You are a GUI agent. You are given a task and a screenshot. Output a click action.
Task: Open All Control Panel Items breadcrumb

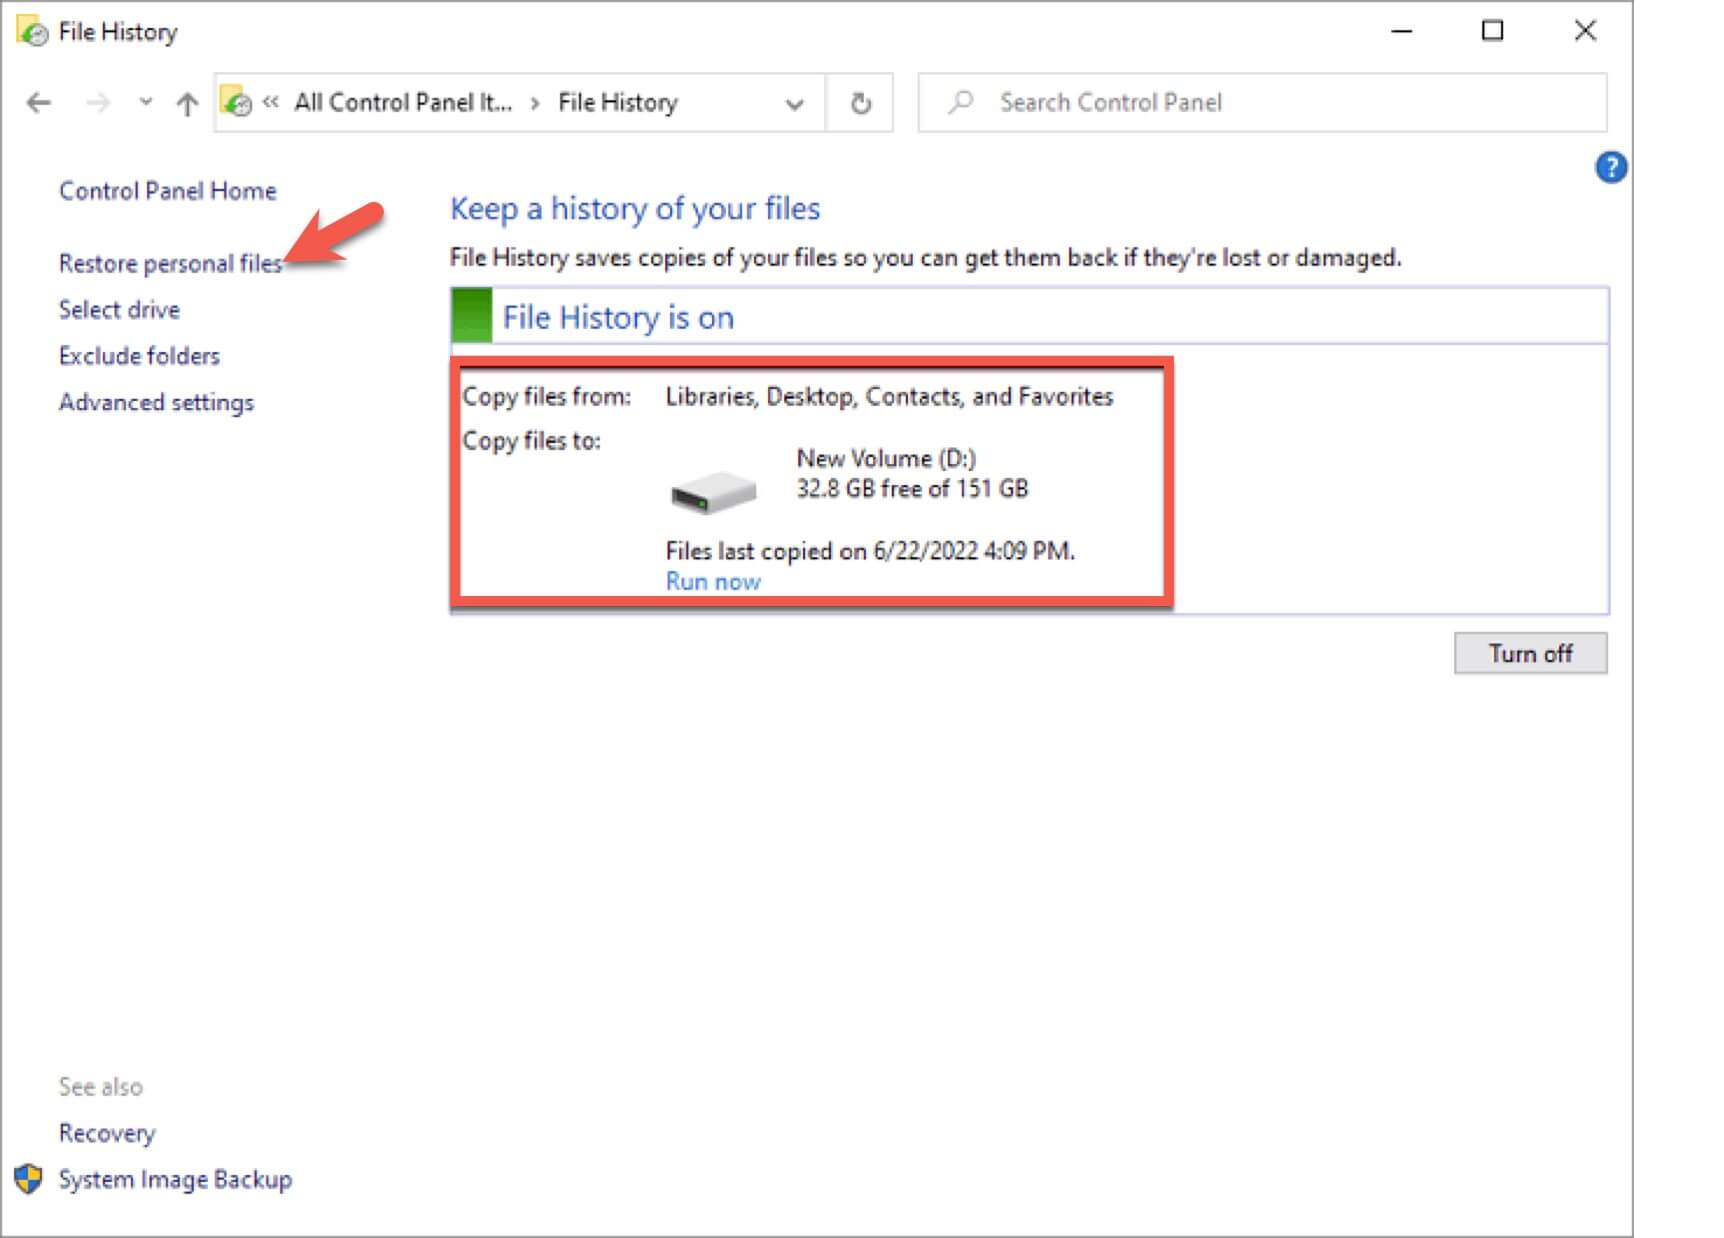[x=402, y=102]
